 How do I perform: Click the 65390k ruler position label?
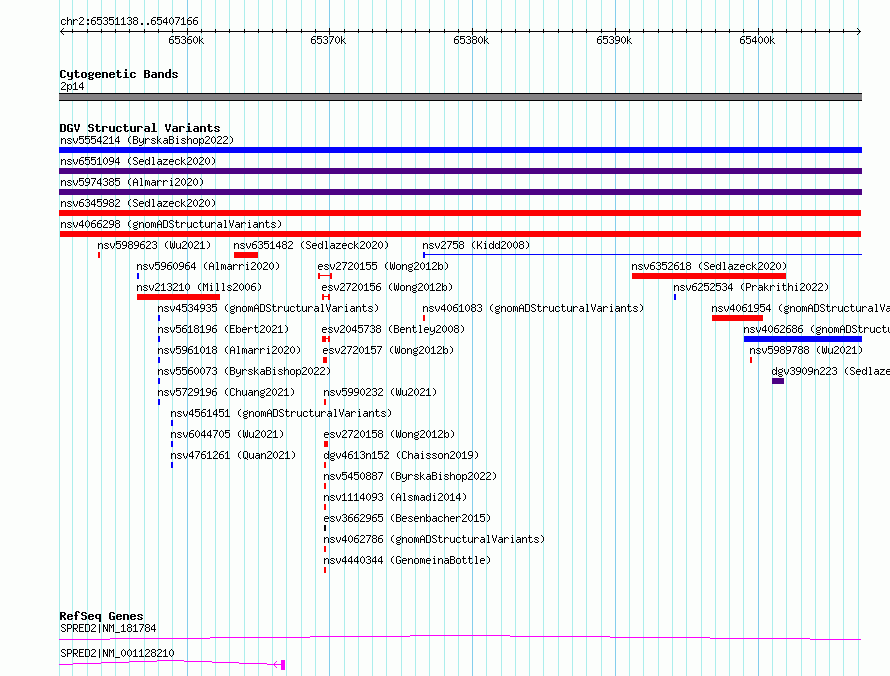614,40
